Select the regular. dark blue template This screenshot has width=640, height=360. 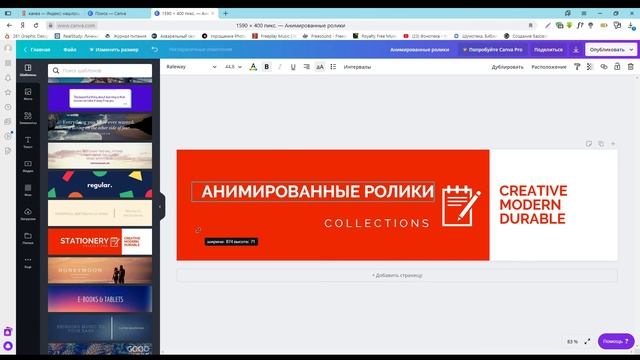pos(100,185)
